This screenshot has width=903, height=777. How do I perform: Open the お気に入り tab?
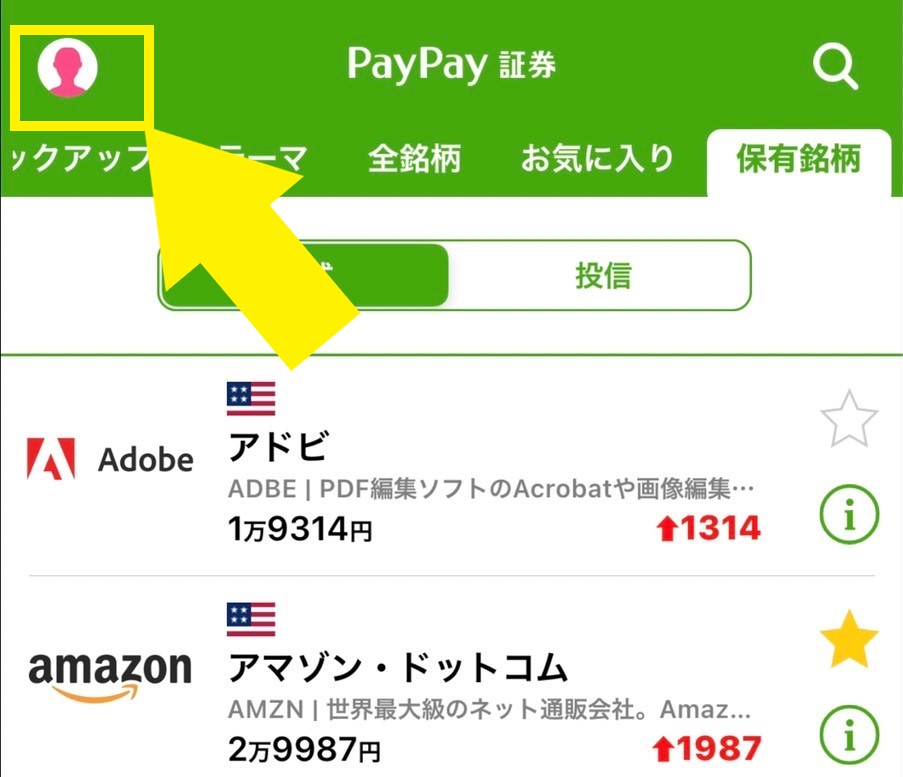597,158
